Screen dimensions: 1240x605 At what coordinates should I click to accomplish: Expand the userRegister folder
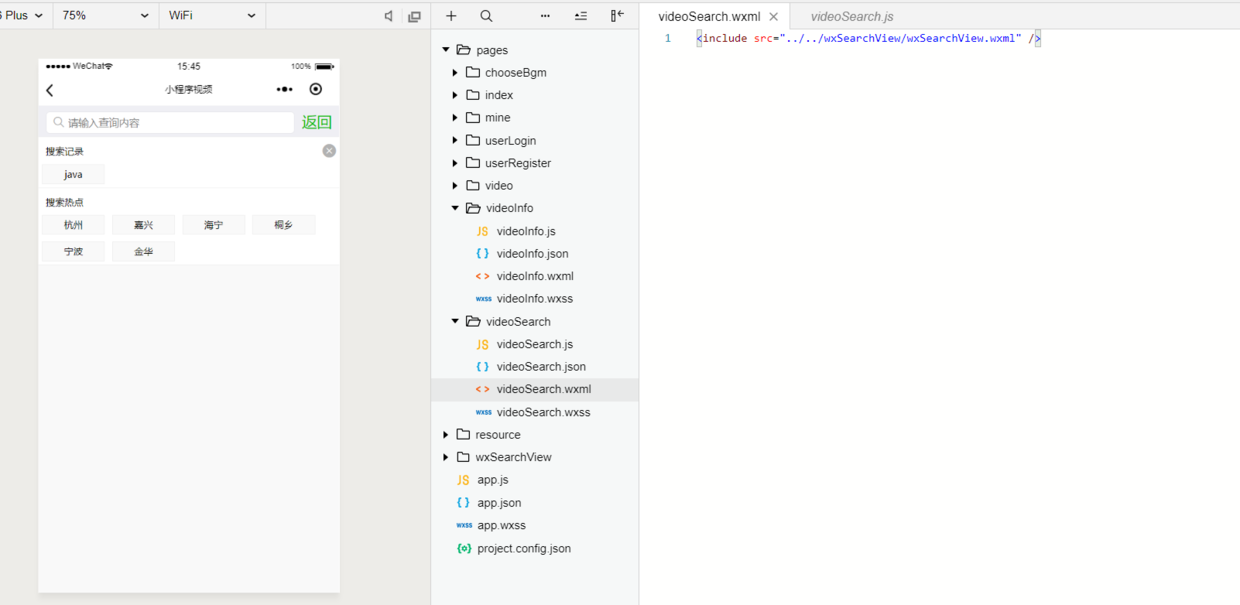(x=455, y=163)
